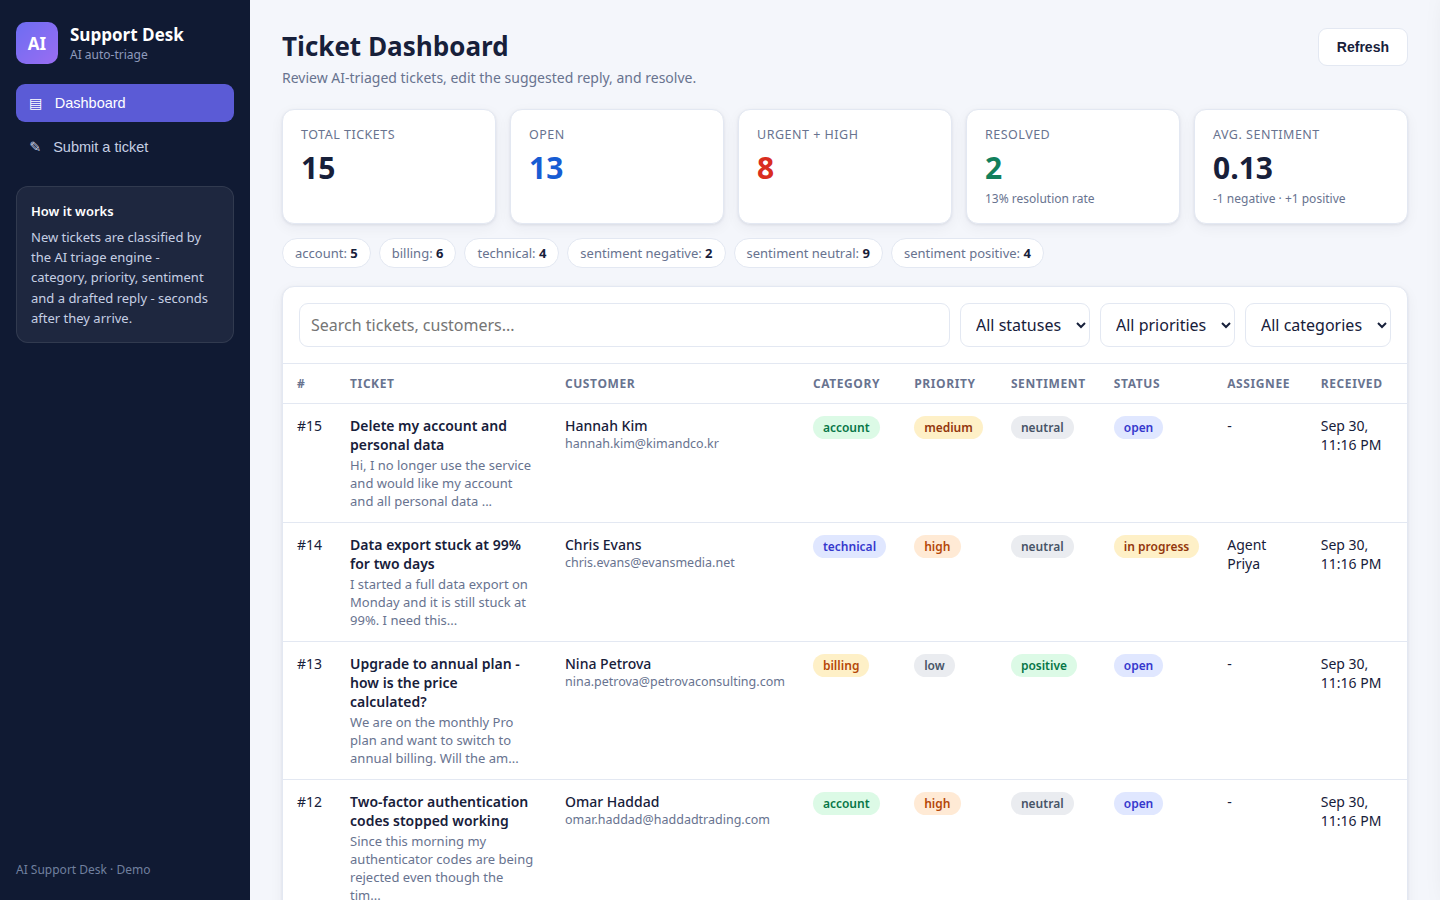Open ticket 'Delete my account and personal data'

(x=428, y=435)
